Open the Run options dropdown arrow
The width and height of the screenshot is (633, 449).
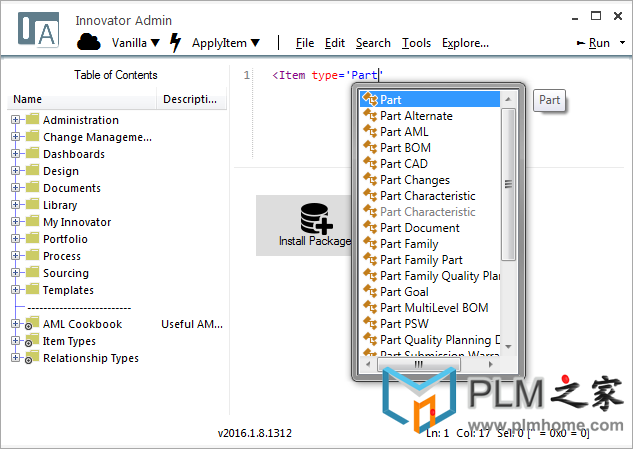point(622,42)
